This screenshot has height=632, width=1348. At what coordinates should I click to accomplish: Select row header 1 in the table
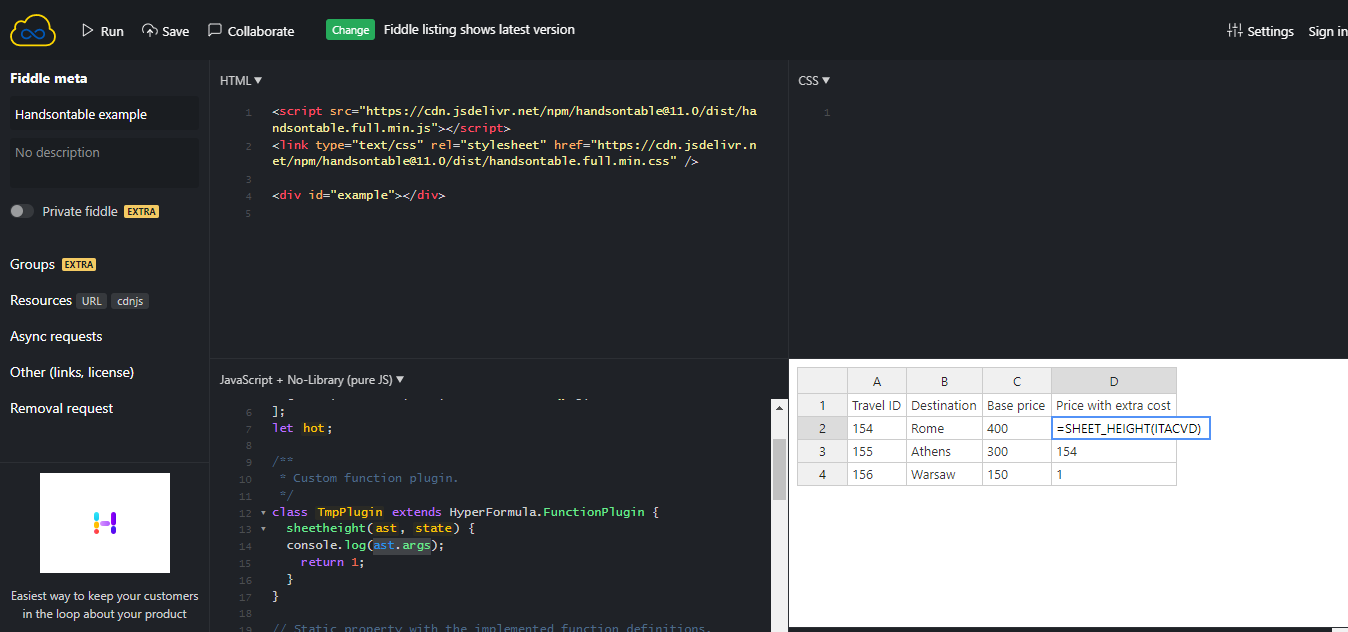(x=823, y=405)
